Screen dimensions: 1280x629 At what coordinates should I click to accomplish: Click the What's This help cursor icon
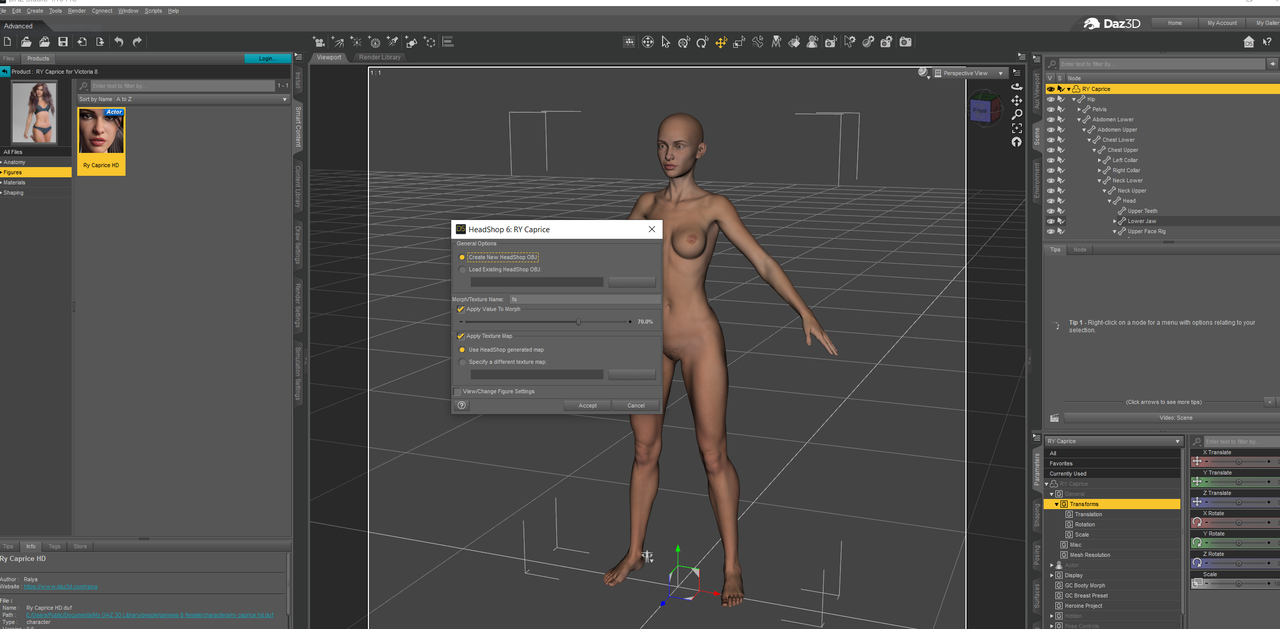click(1269, 42)
